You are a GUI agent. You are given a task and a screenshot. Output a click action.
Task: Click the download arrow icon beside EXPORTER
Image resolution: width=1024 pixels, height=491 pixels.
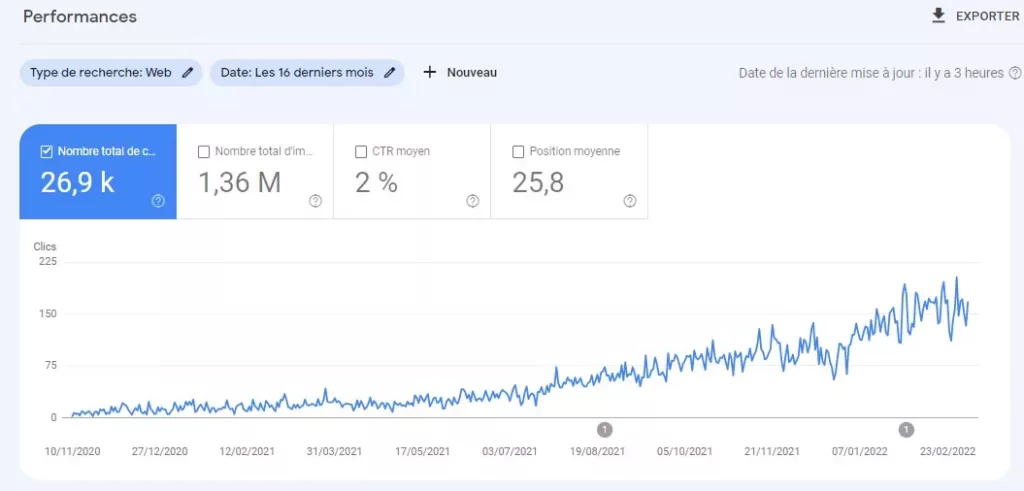click(x=938, y=16)
